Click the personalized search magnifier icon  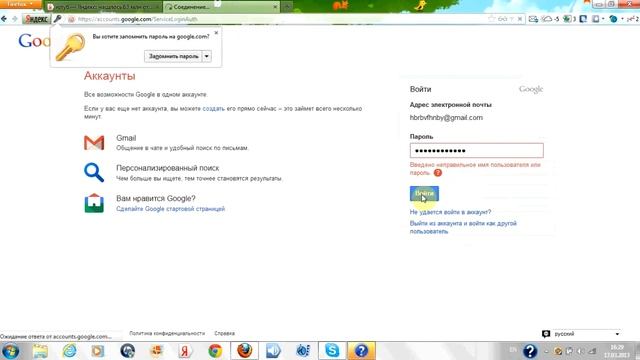click(94, 172)
